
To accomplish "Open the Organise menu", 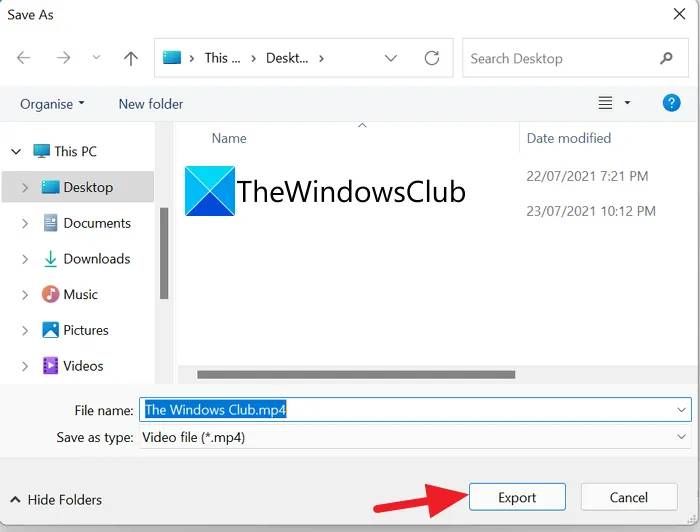I will click(52, 104).
